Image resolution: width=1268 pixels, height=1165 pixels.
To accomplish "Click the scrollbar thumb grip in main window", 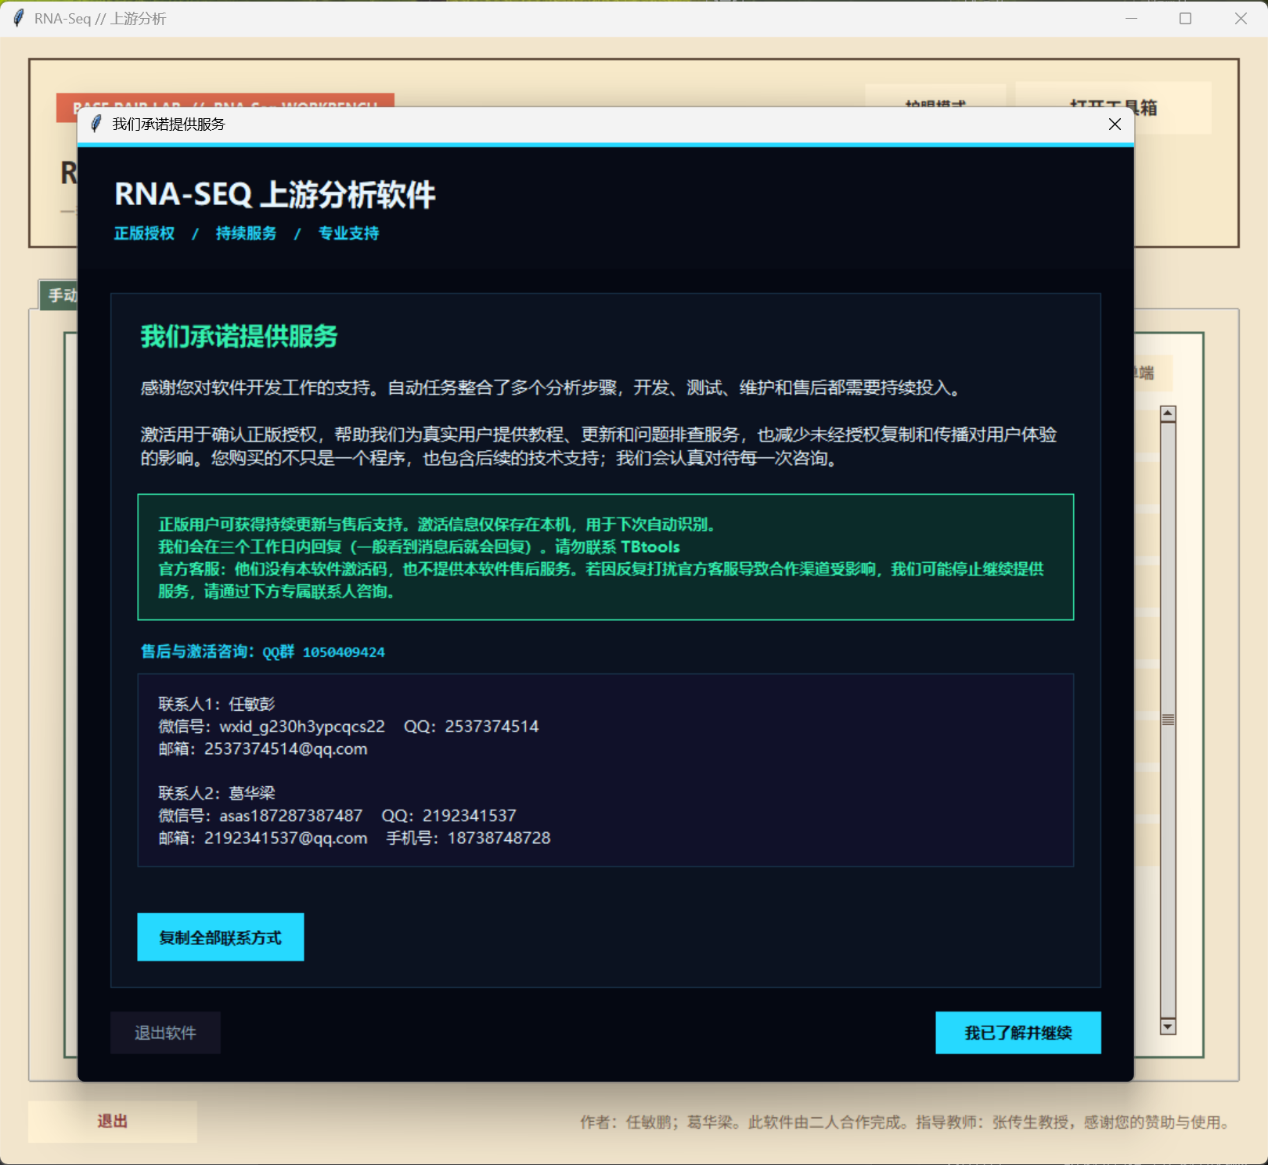I will click(1168, 720).
